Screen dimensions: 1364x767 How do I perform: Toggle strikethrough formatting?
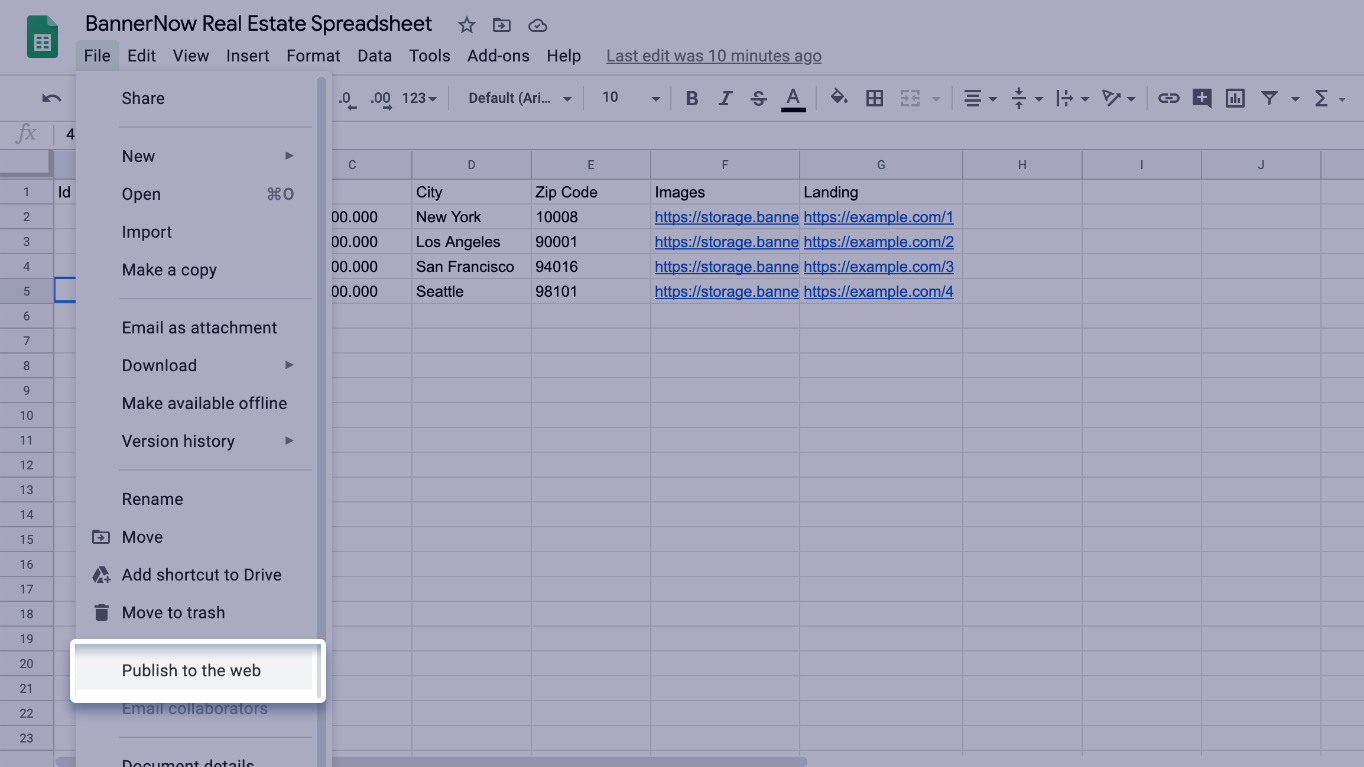[759, 98]
